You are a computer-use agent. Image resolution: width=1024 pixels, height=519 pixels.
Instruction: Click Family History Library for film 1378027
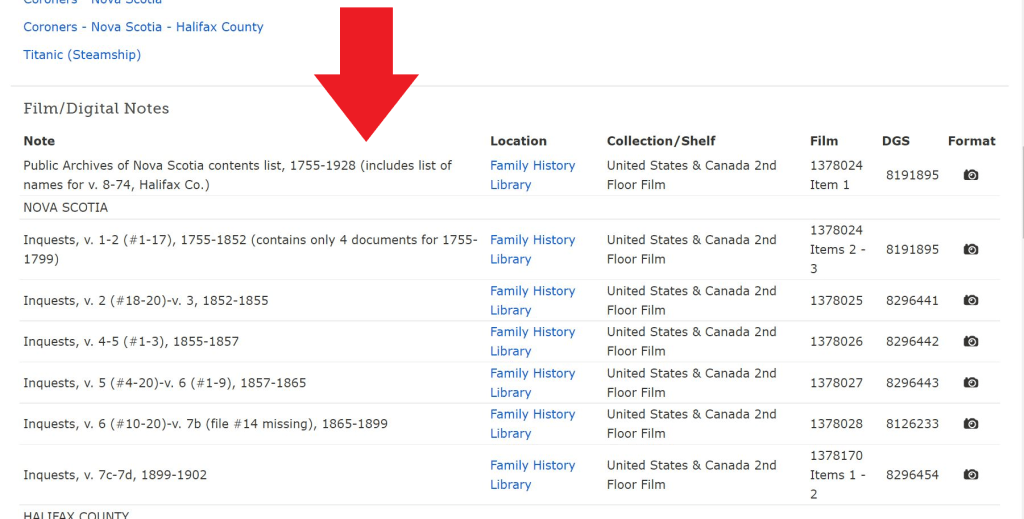click(x=532, y=382)
